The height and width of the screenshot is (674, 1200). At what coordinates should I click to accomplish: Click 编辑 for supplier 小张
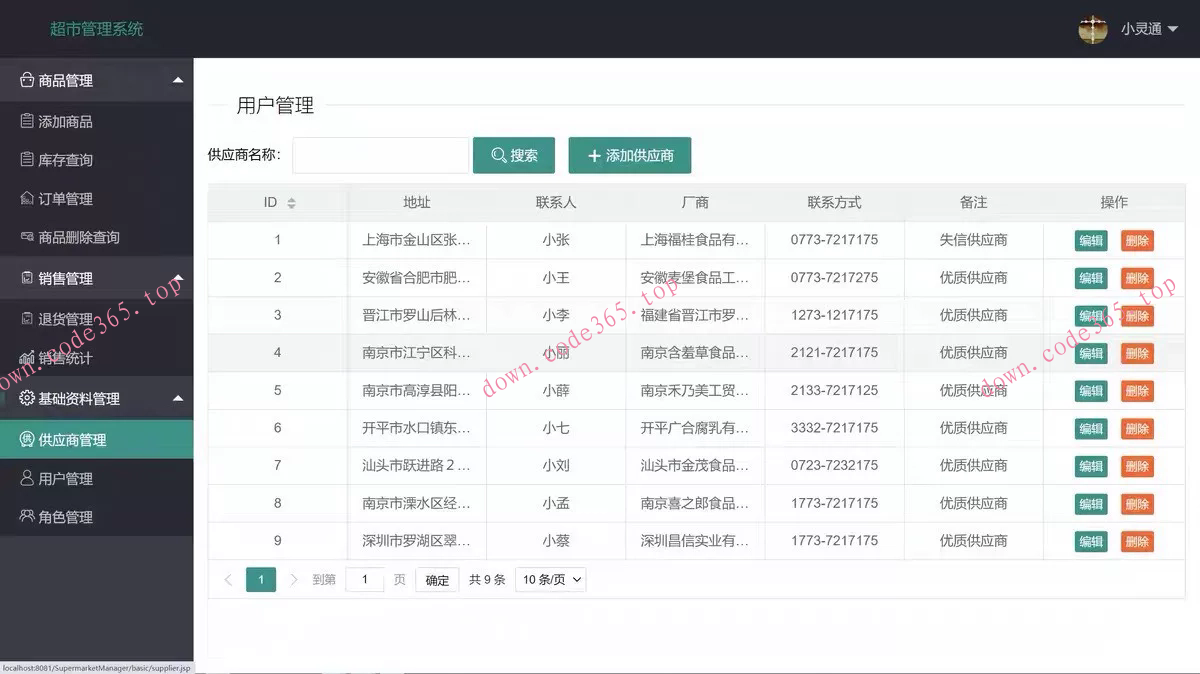pyautogui.click(x=1091, y=239)
